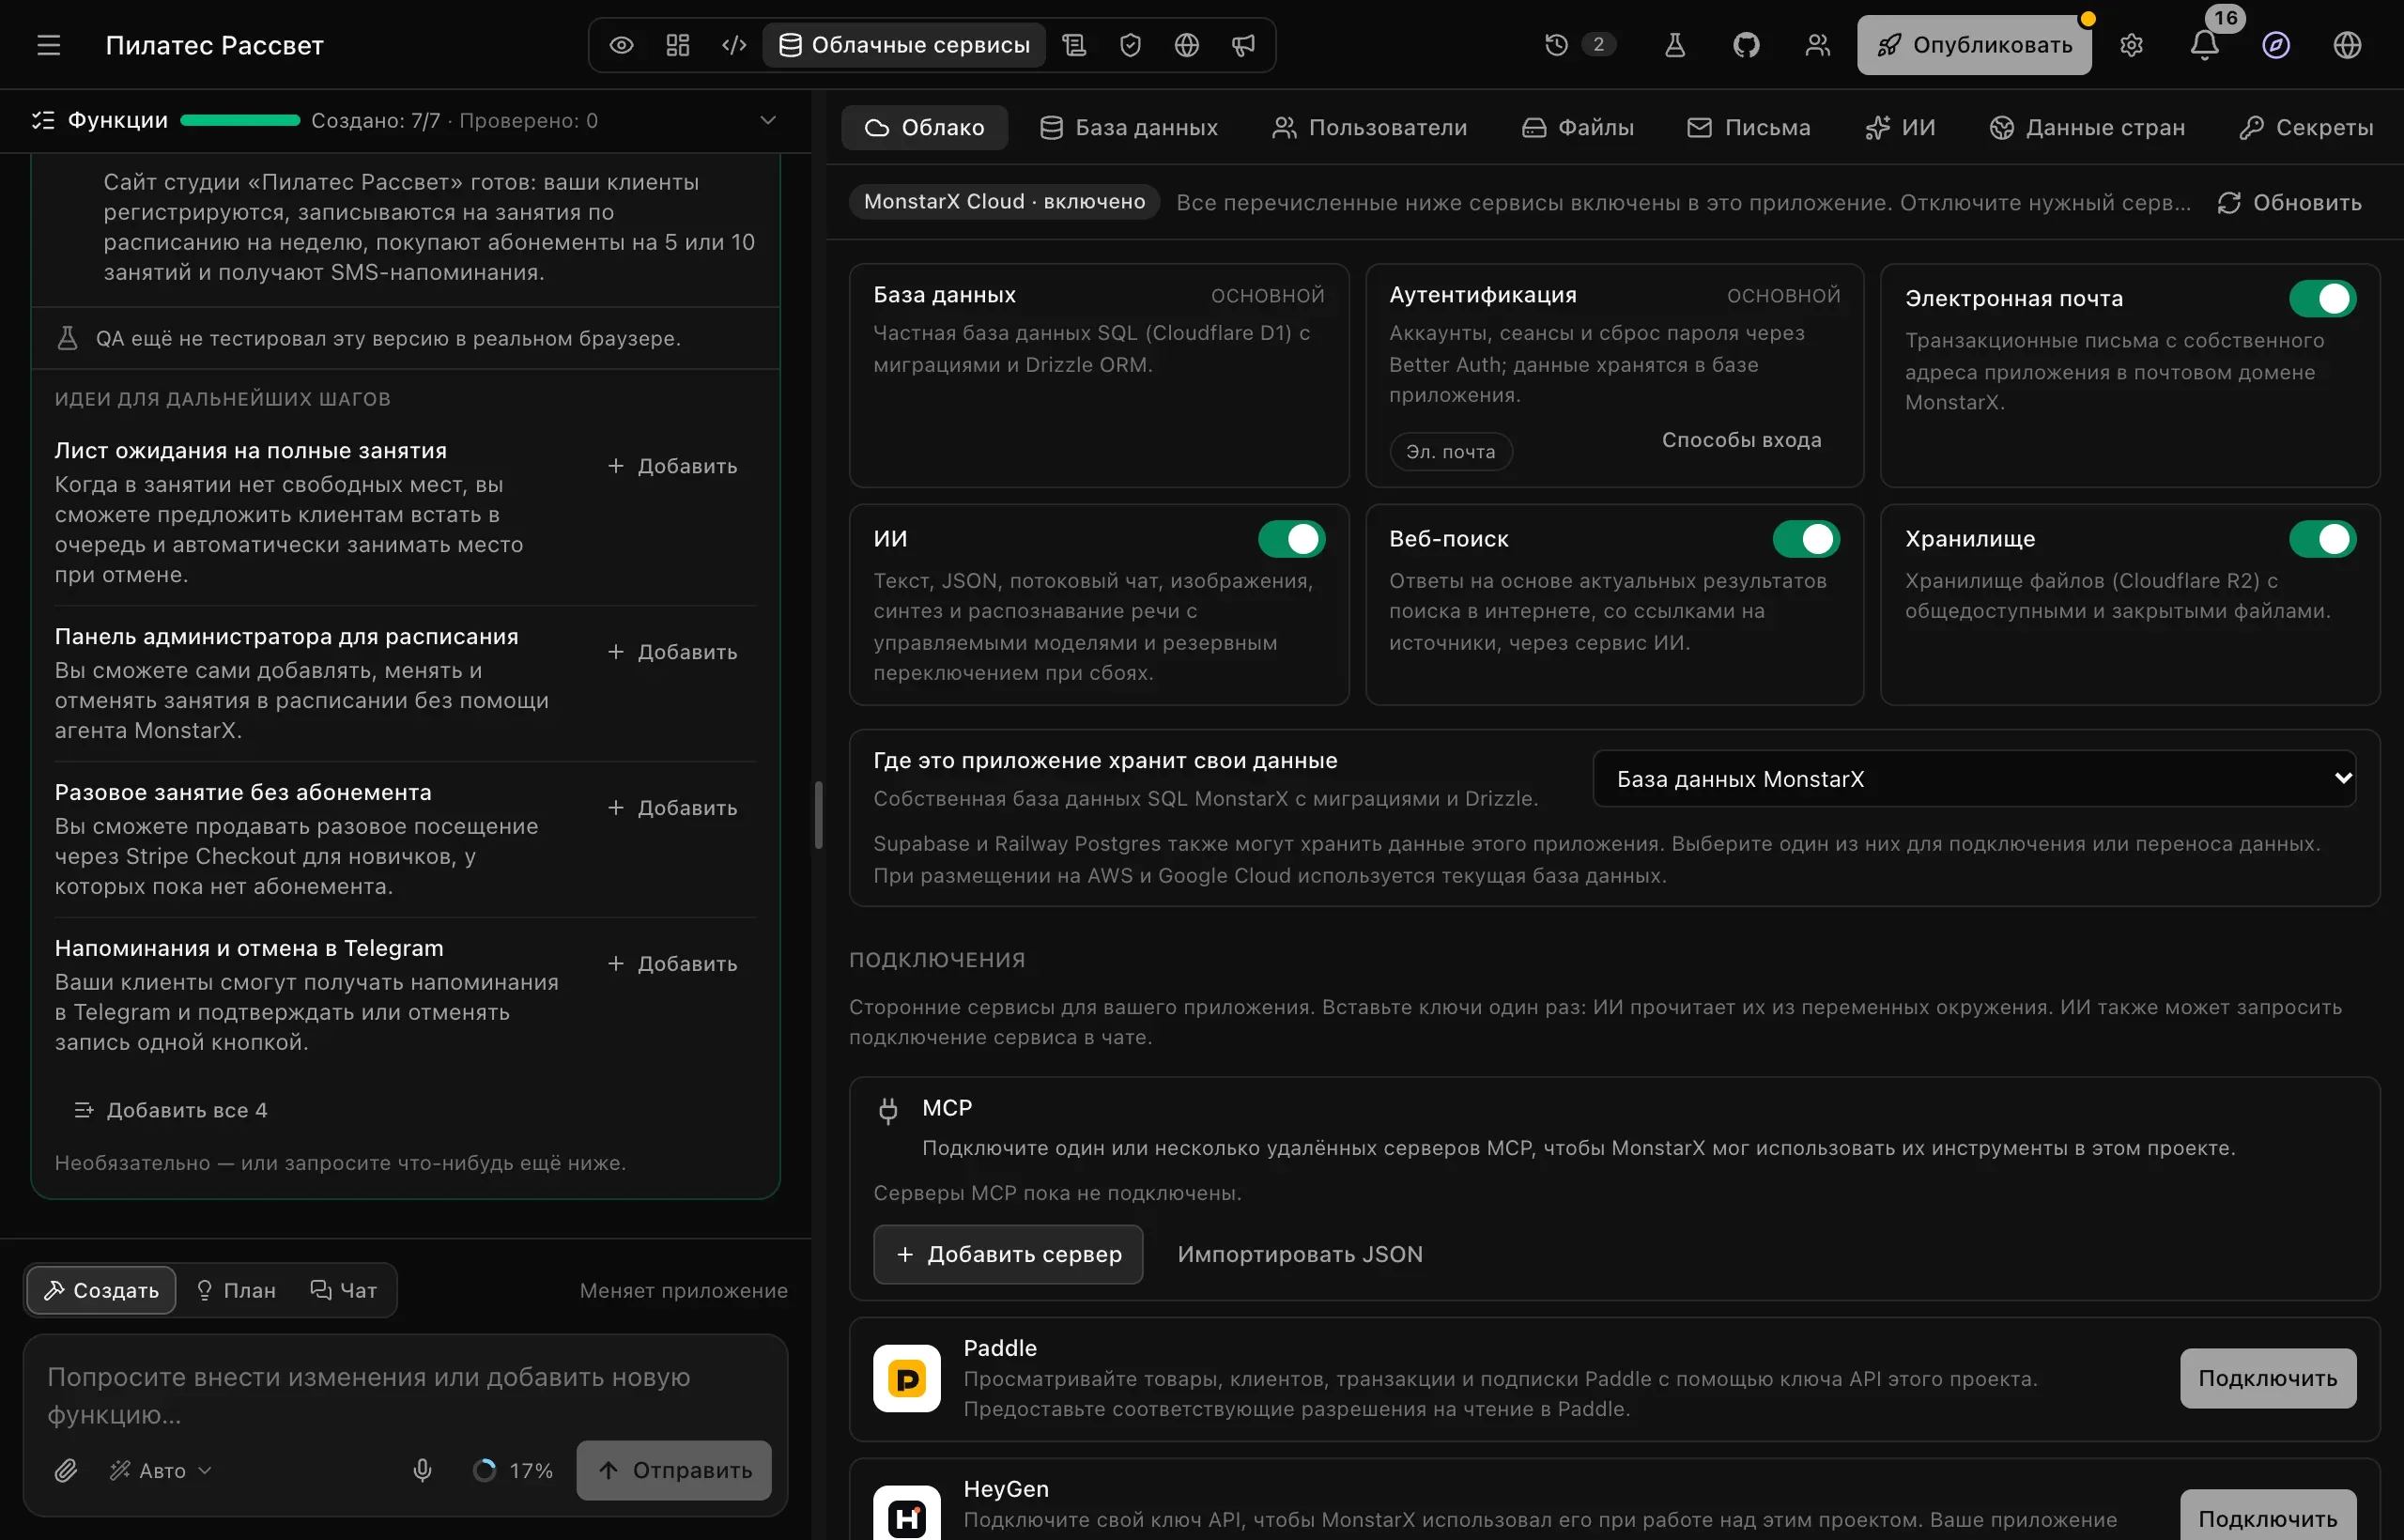The width and height of the screenshot is (2404, 1540).
Task: Open the megaphone marketing icon
Action: pos(1243,45)
